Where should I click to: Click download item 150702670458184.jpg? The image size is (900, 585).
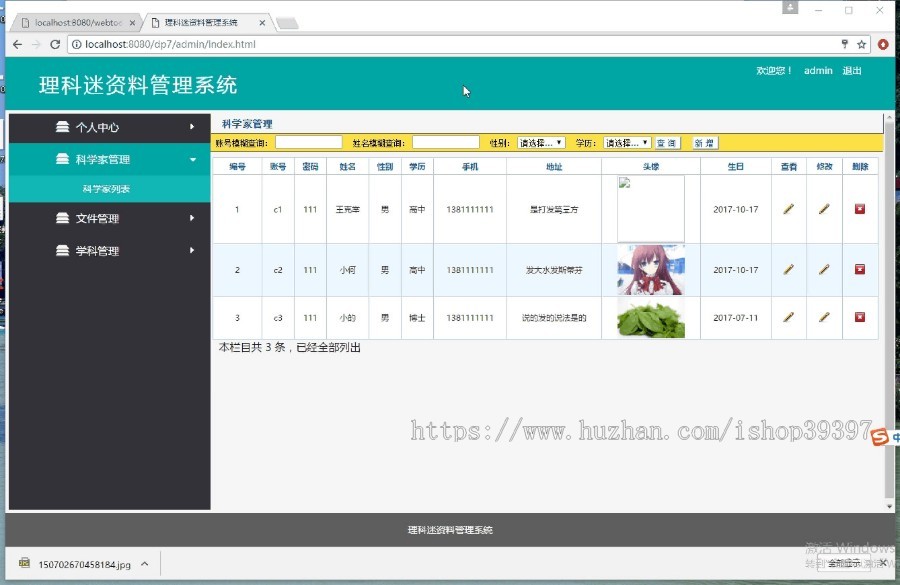84,564
